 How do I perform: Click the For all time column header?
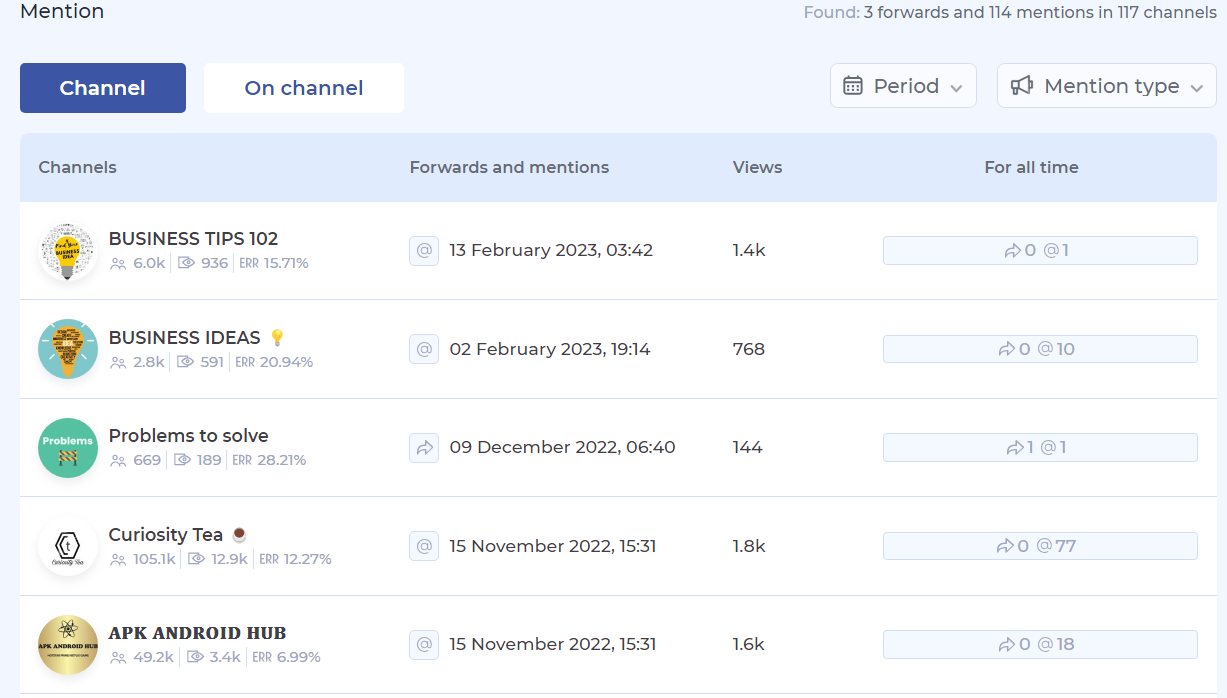1031,167
